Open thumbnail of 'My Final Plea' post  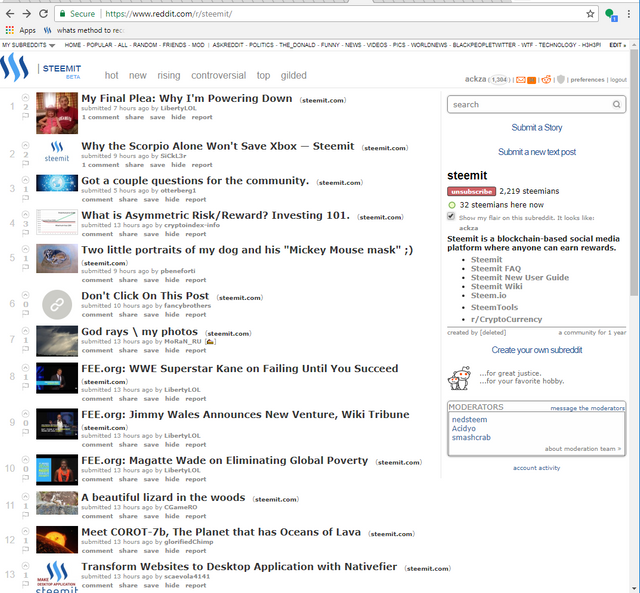pyautogui.click(x=57, y=113)
